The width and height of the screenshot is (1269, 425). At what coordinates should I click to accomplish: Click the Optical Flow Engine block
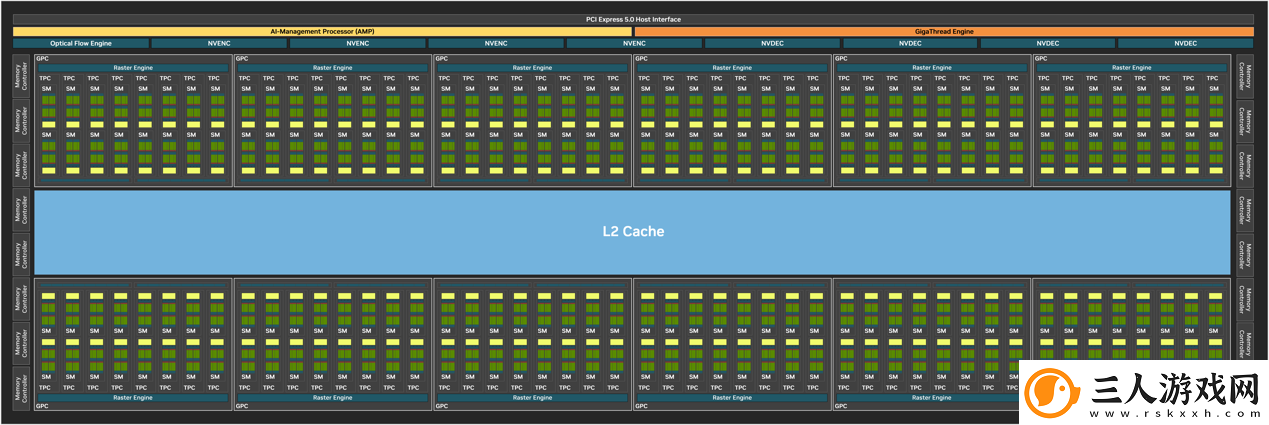pos(81,43)
